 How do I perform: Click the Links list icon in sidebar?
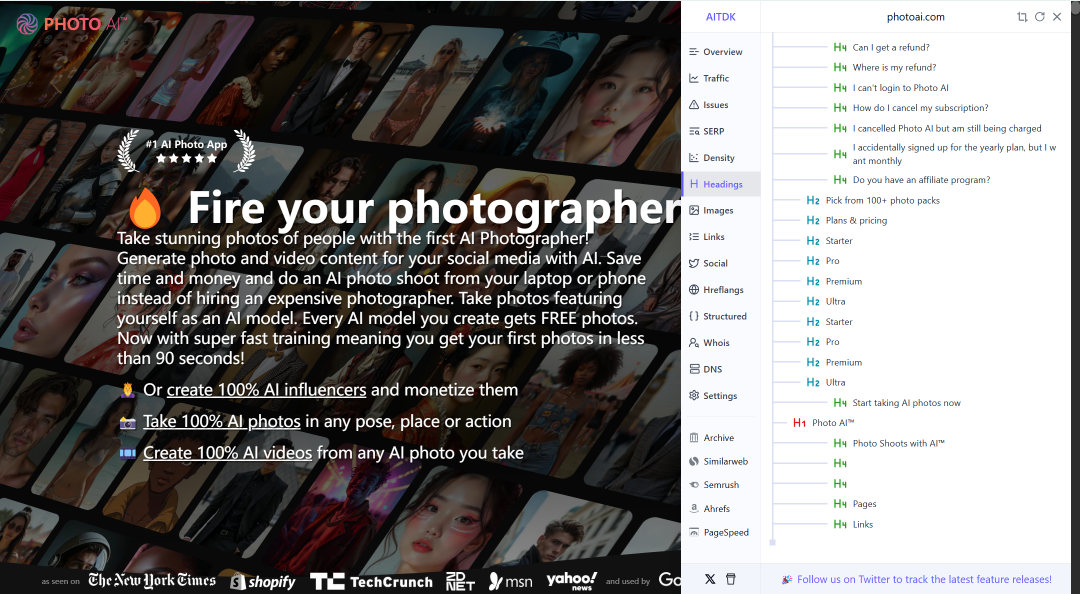[694, 236]
